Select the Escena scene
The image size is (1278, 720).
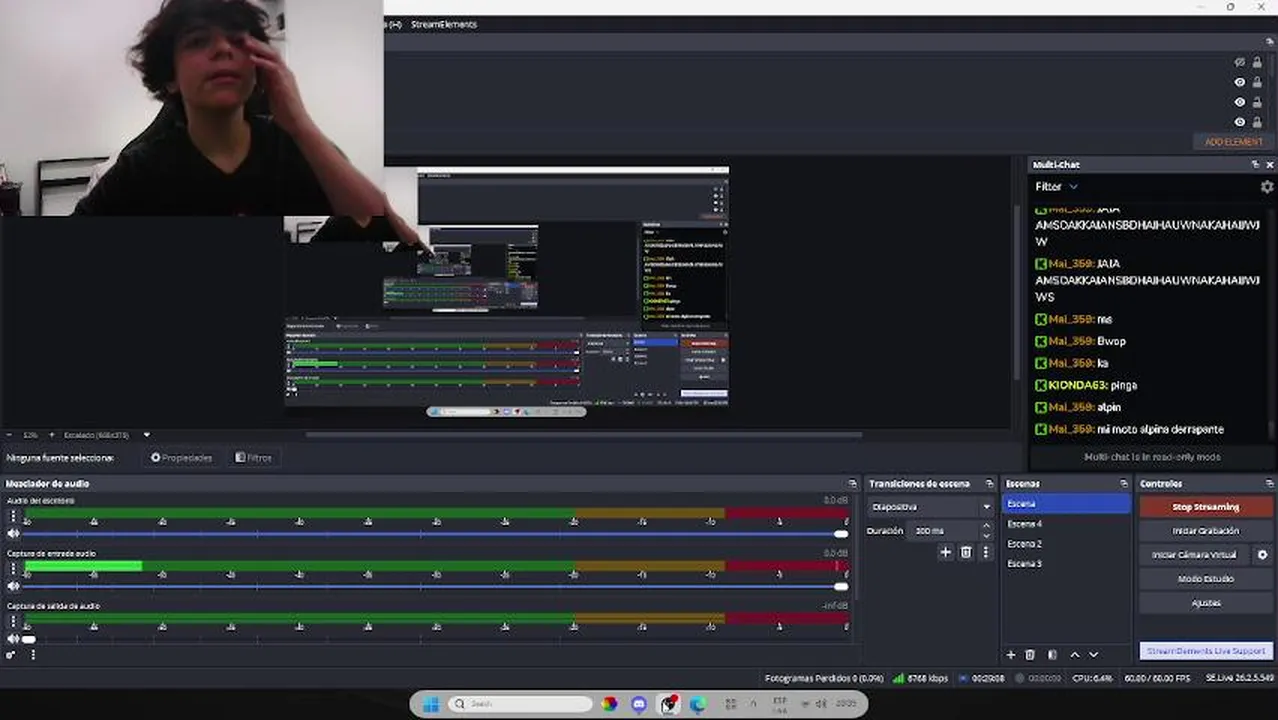[1066, 504]
